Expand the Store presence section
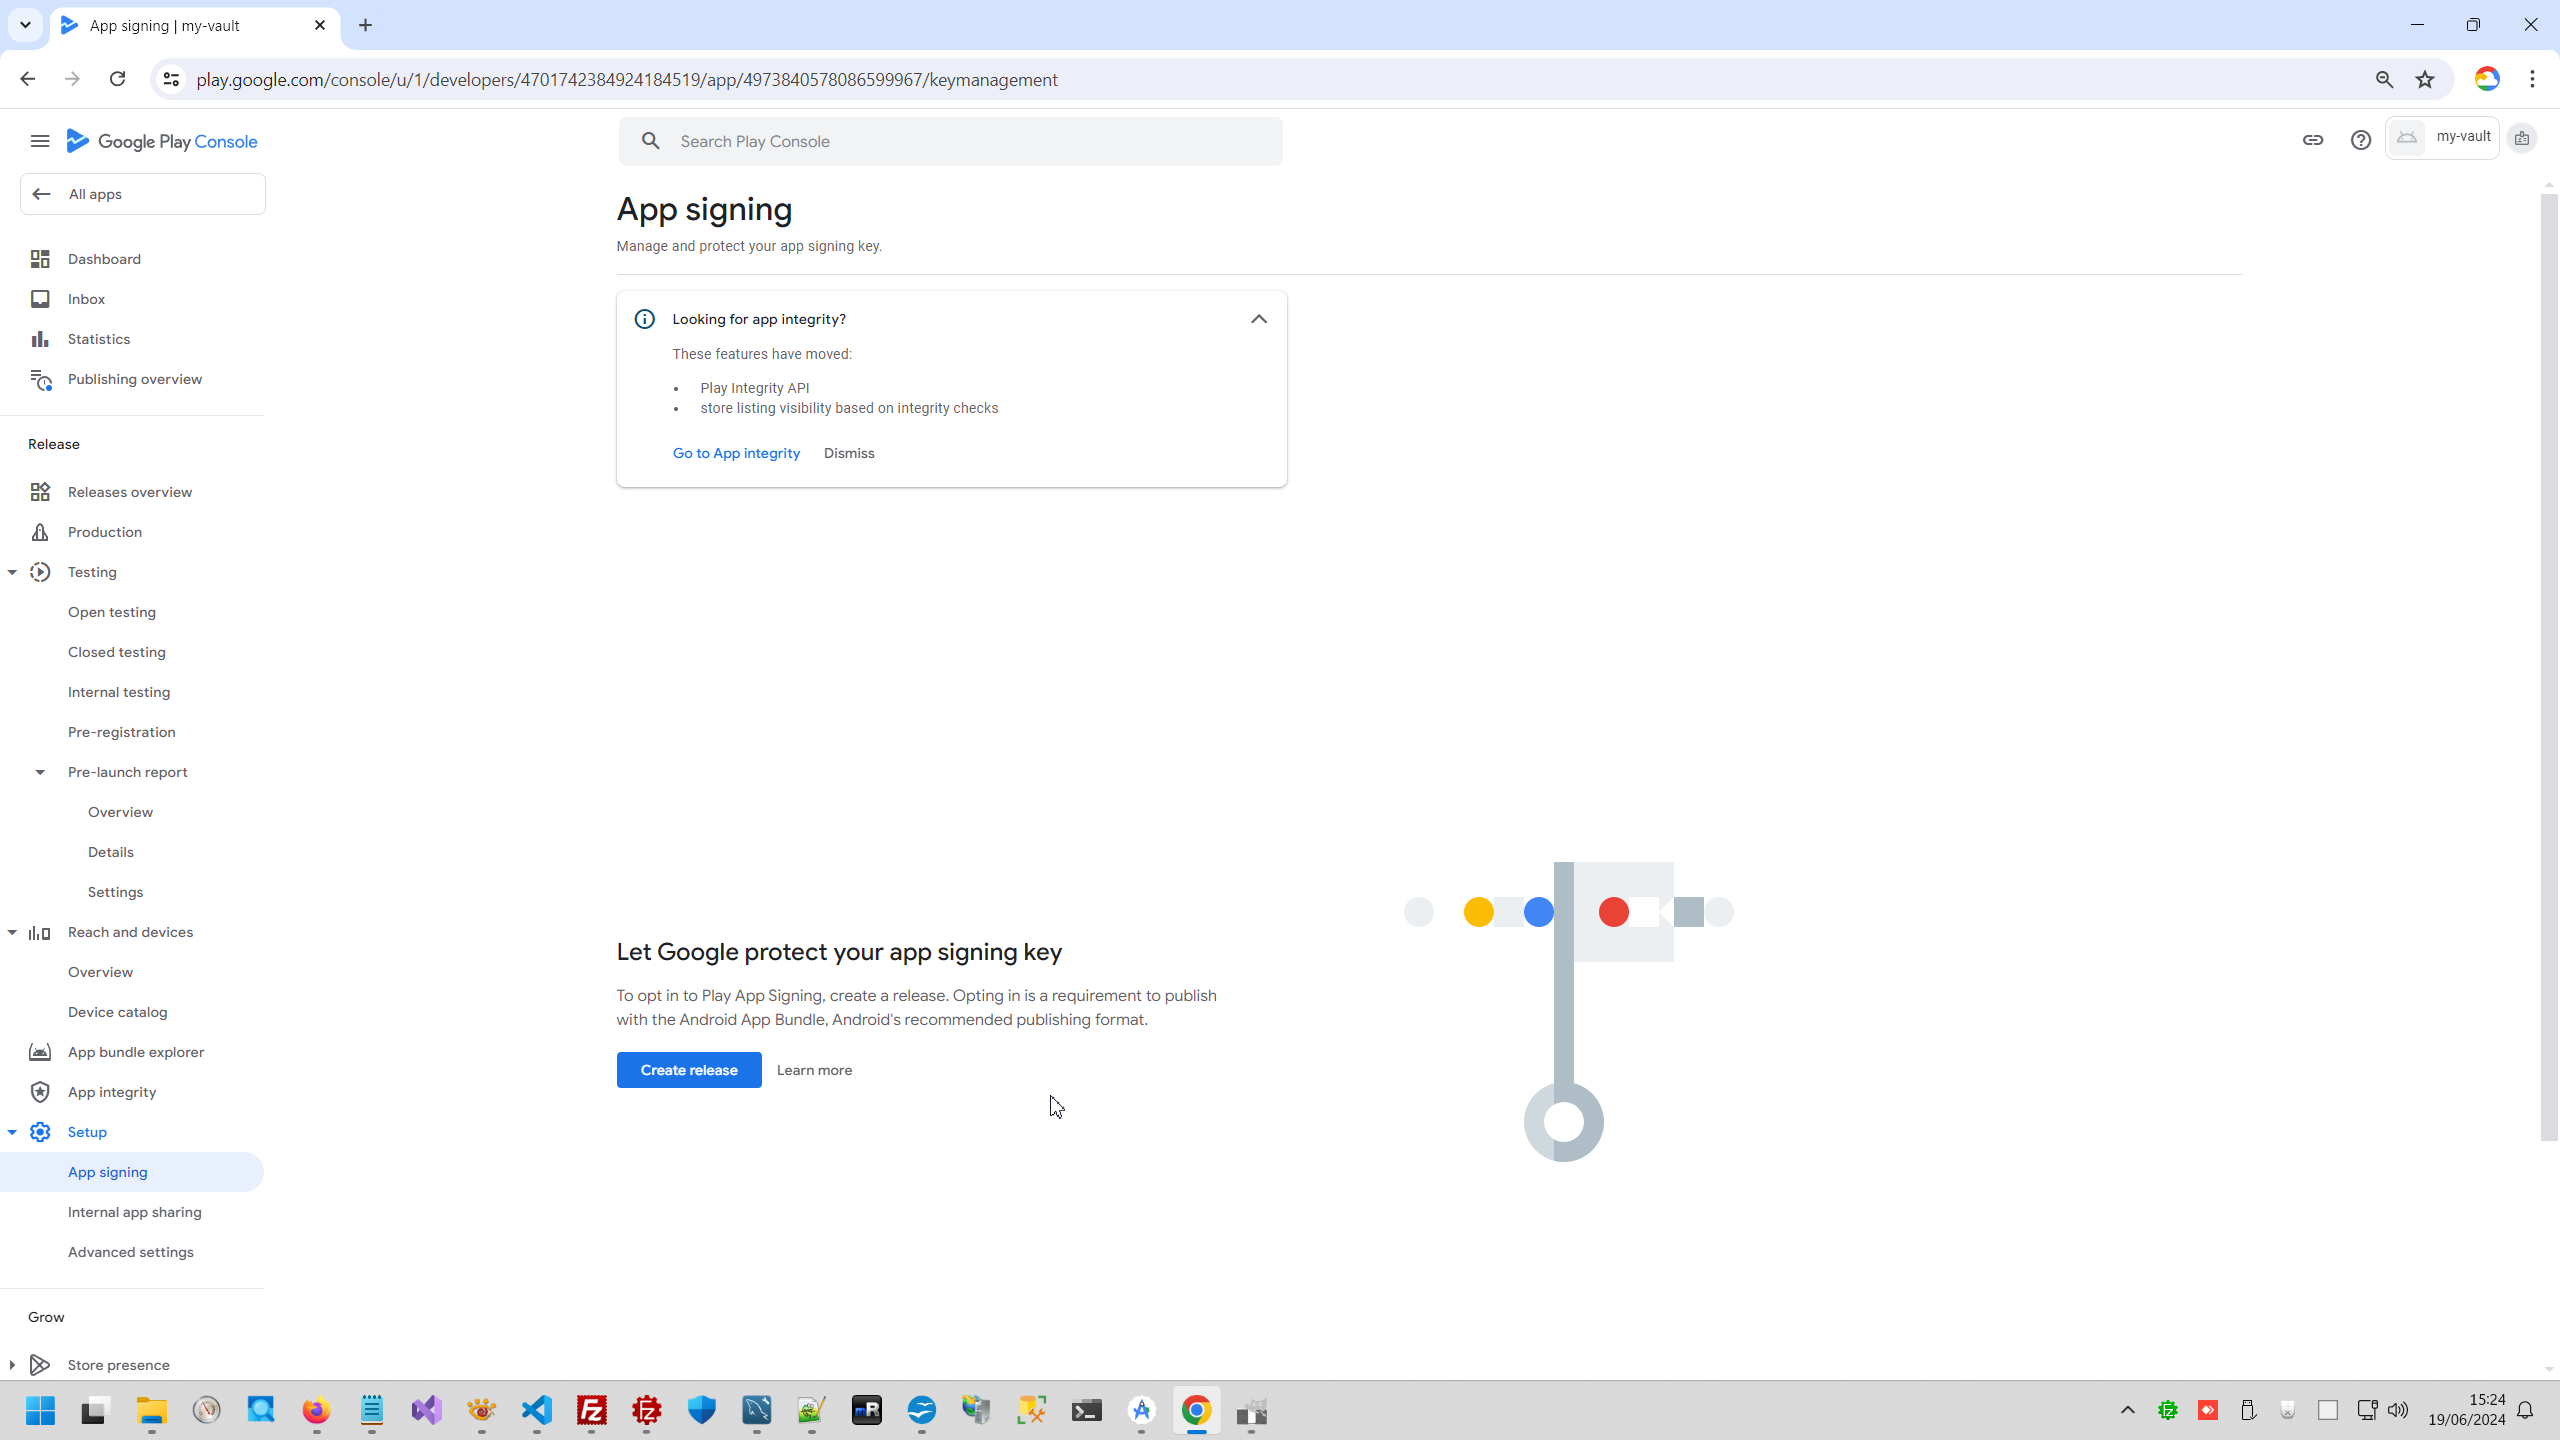 (x=12, y=1365)
